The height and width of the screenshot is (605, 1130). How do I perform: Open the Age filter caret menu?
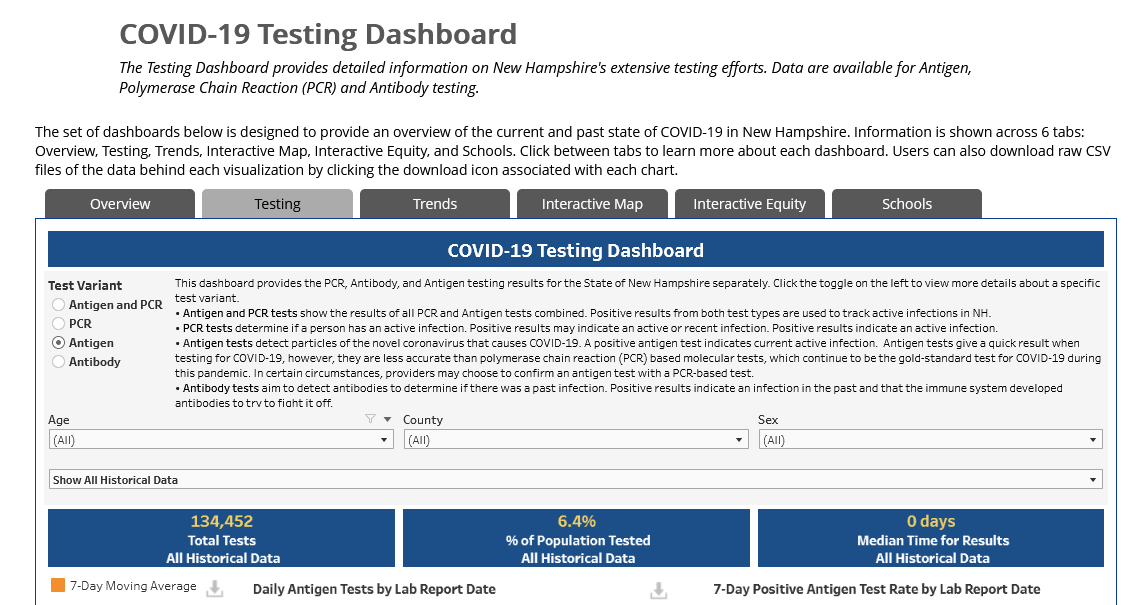pyautogui.click(x=387, y=419)
